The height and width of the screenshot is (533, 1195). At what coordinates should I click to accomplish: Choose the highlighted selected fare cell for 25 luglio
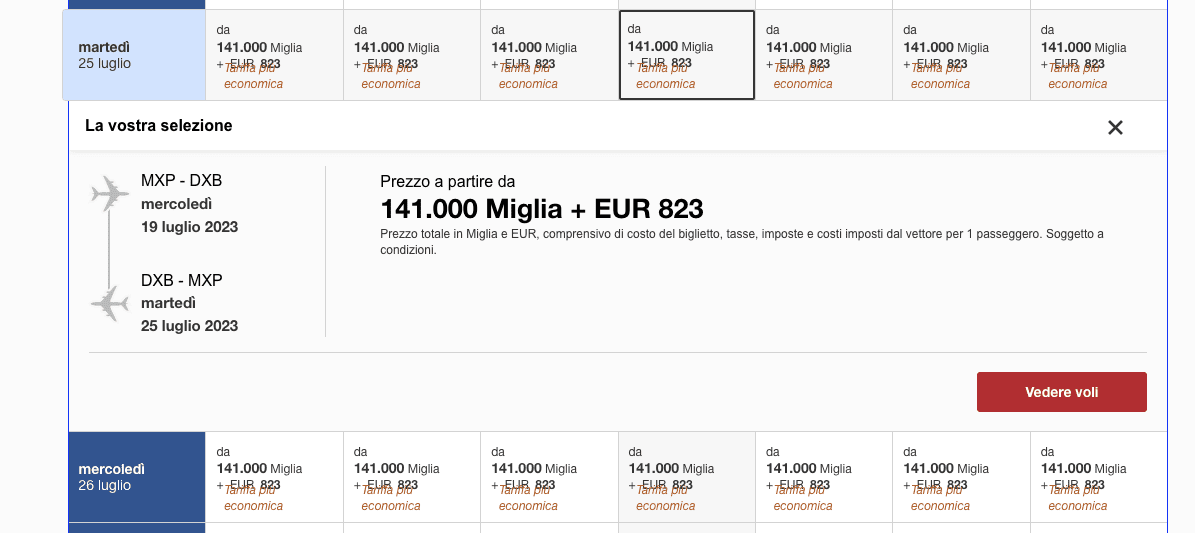pos(687,55)
